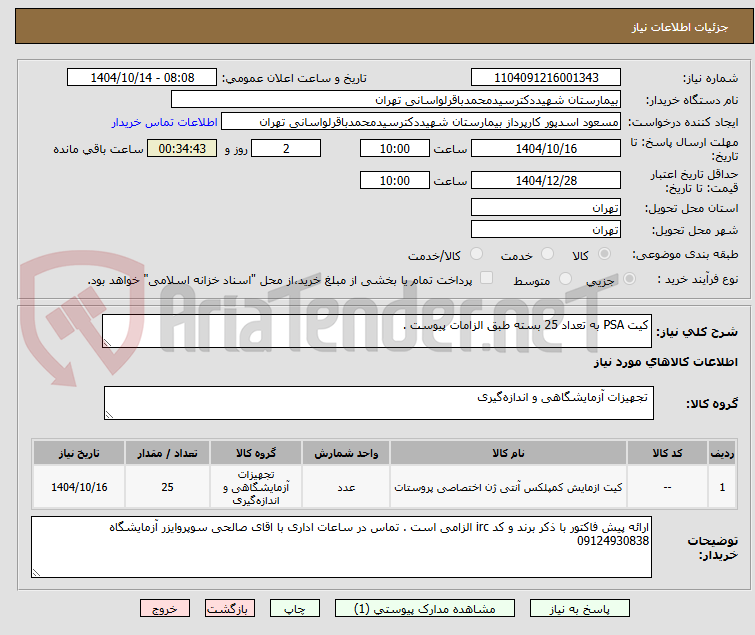Click the شهر محل تحویل field

tap(546, 230)
